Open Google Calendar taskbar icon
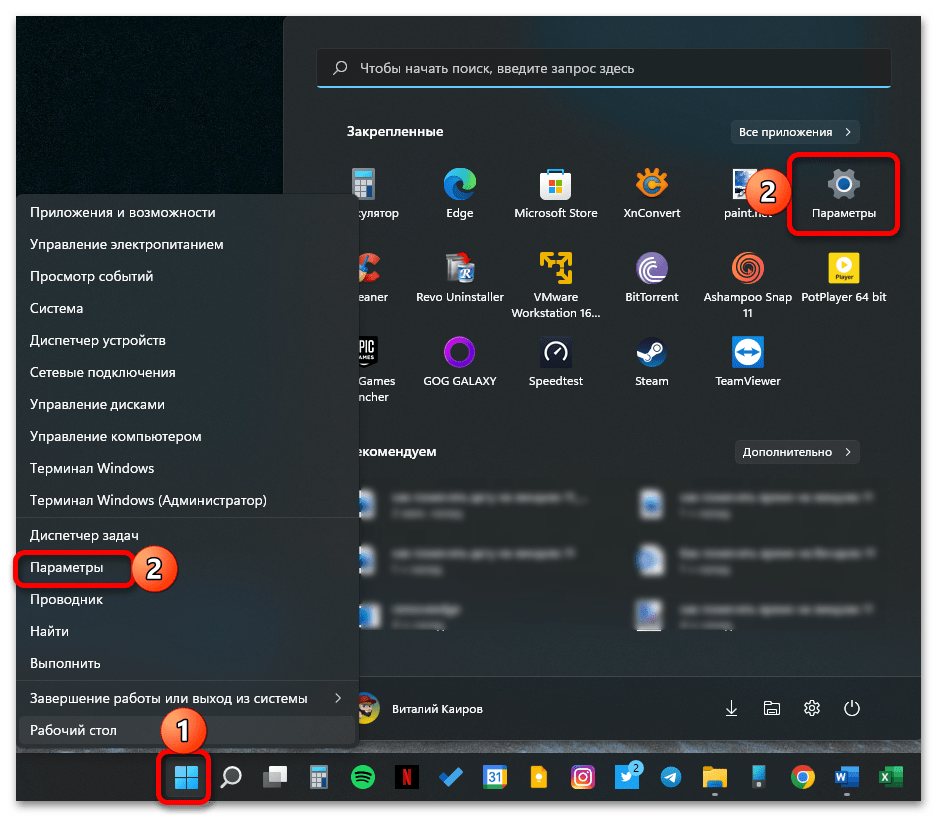Image resolution: width=937 pixels, height=817 pixels. click(x=494, y=777)
